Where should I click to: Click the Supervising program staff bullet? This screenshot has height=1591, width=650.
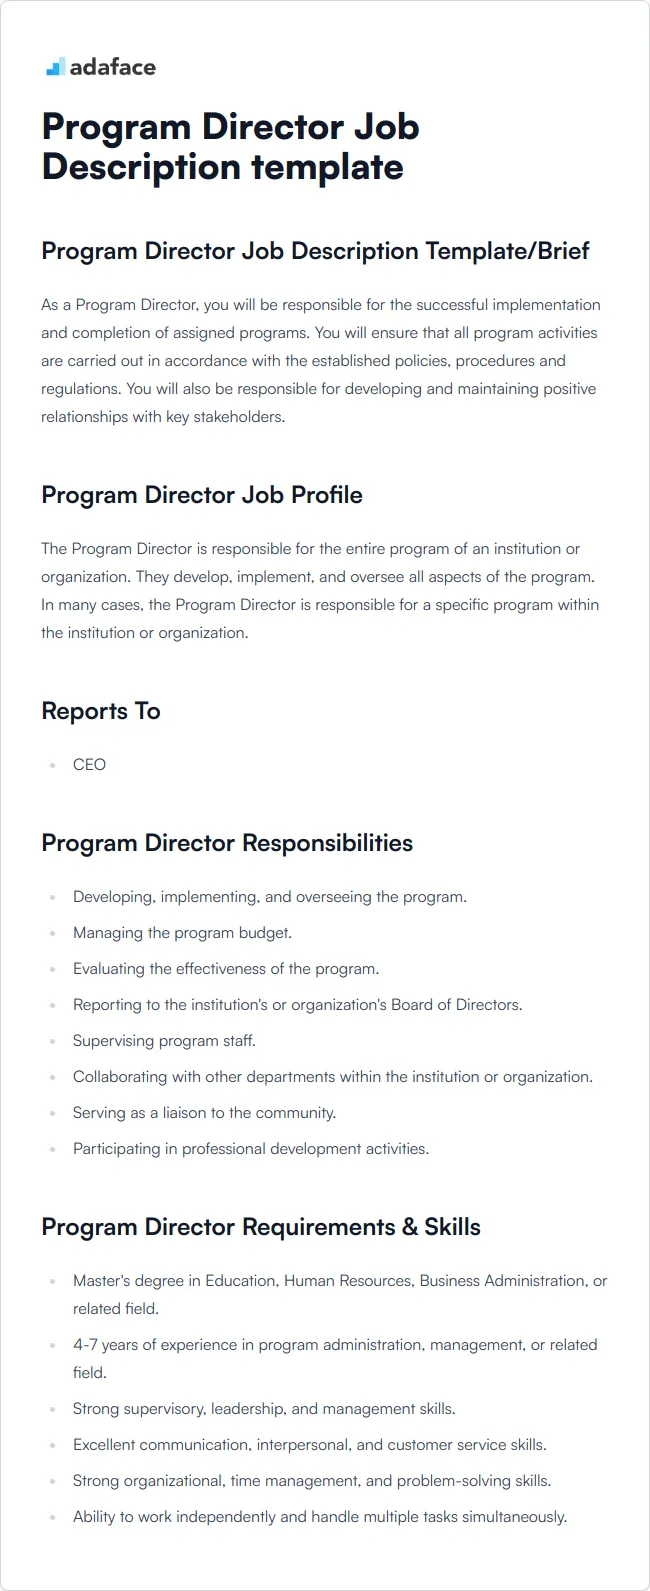pos(164,1041)
